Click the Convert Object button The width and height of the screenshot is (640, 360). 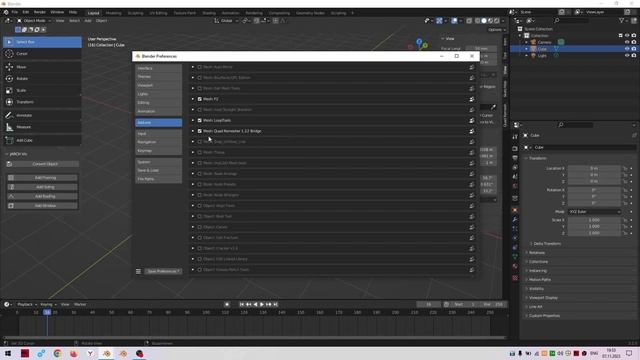[x=42, y=164]
